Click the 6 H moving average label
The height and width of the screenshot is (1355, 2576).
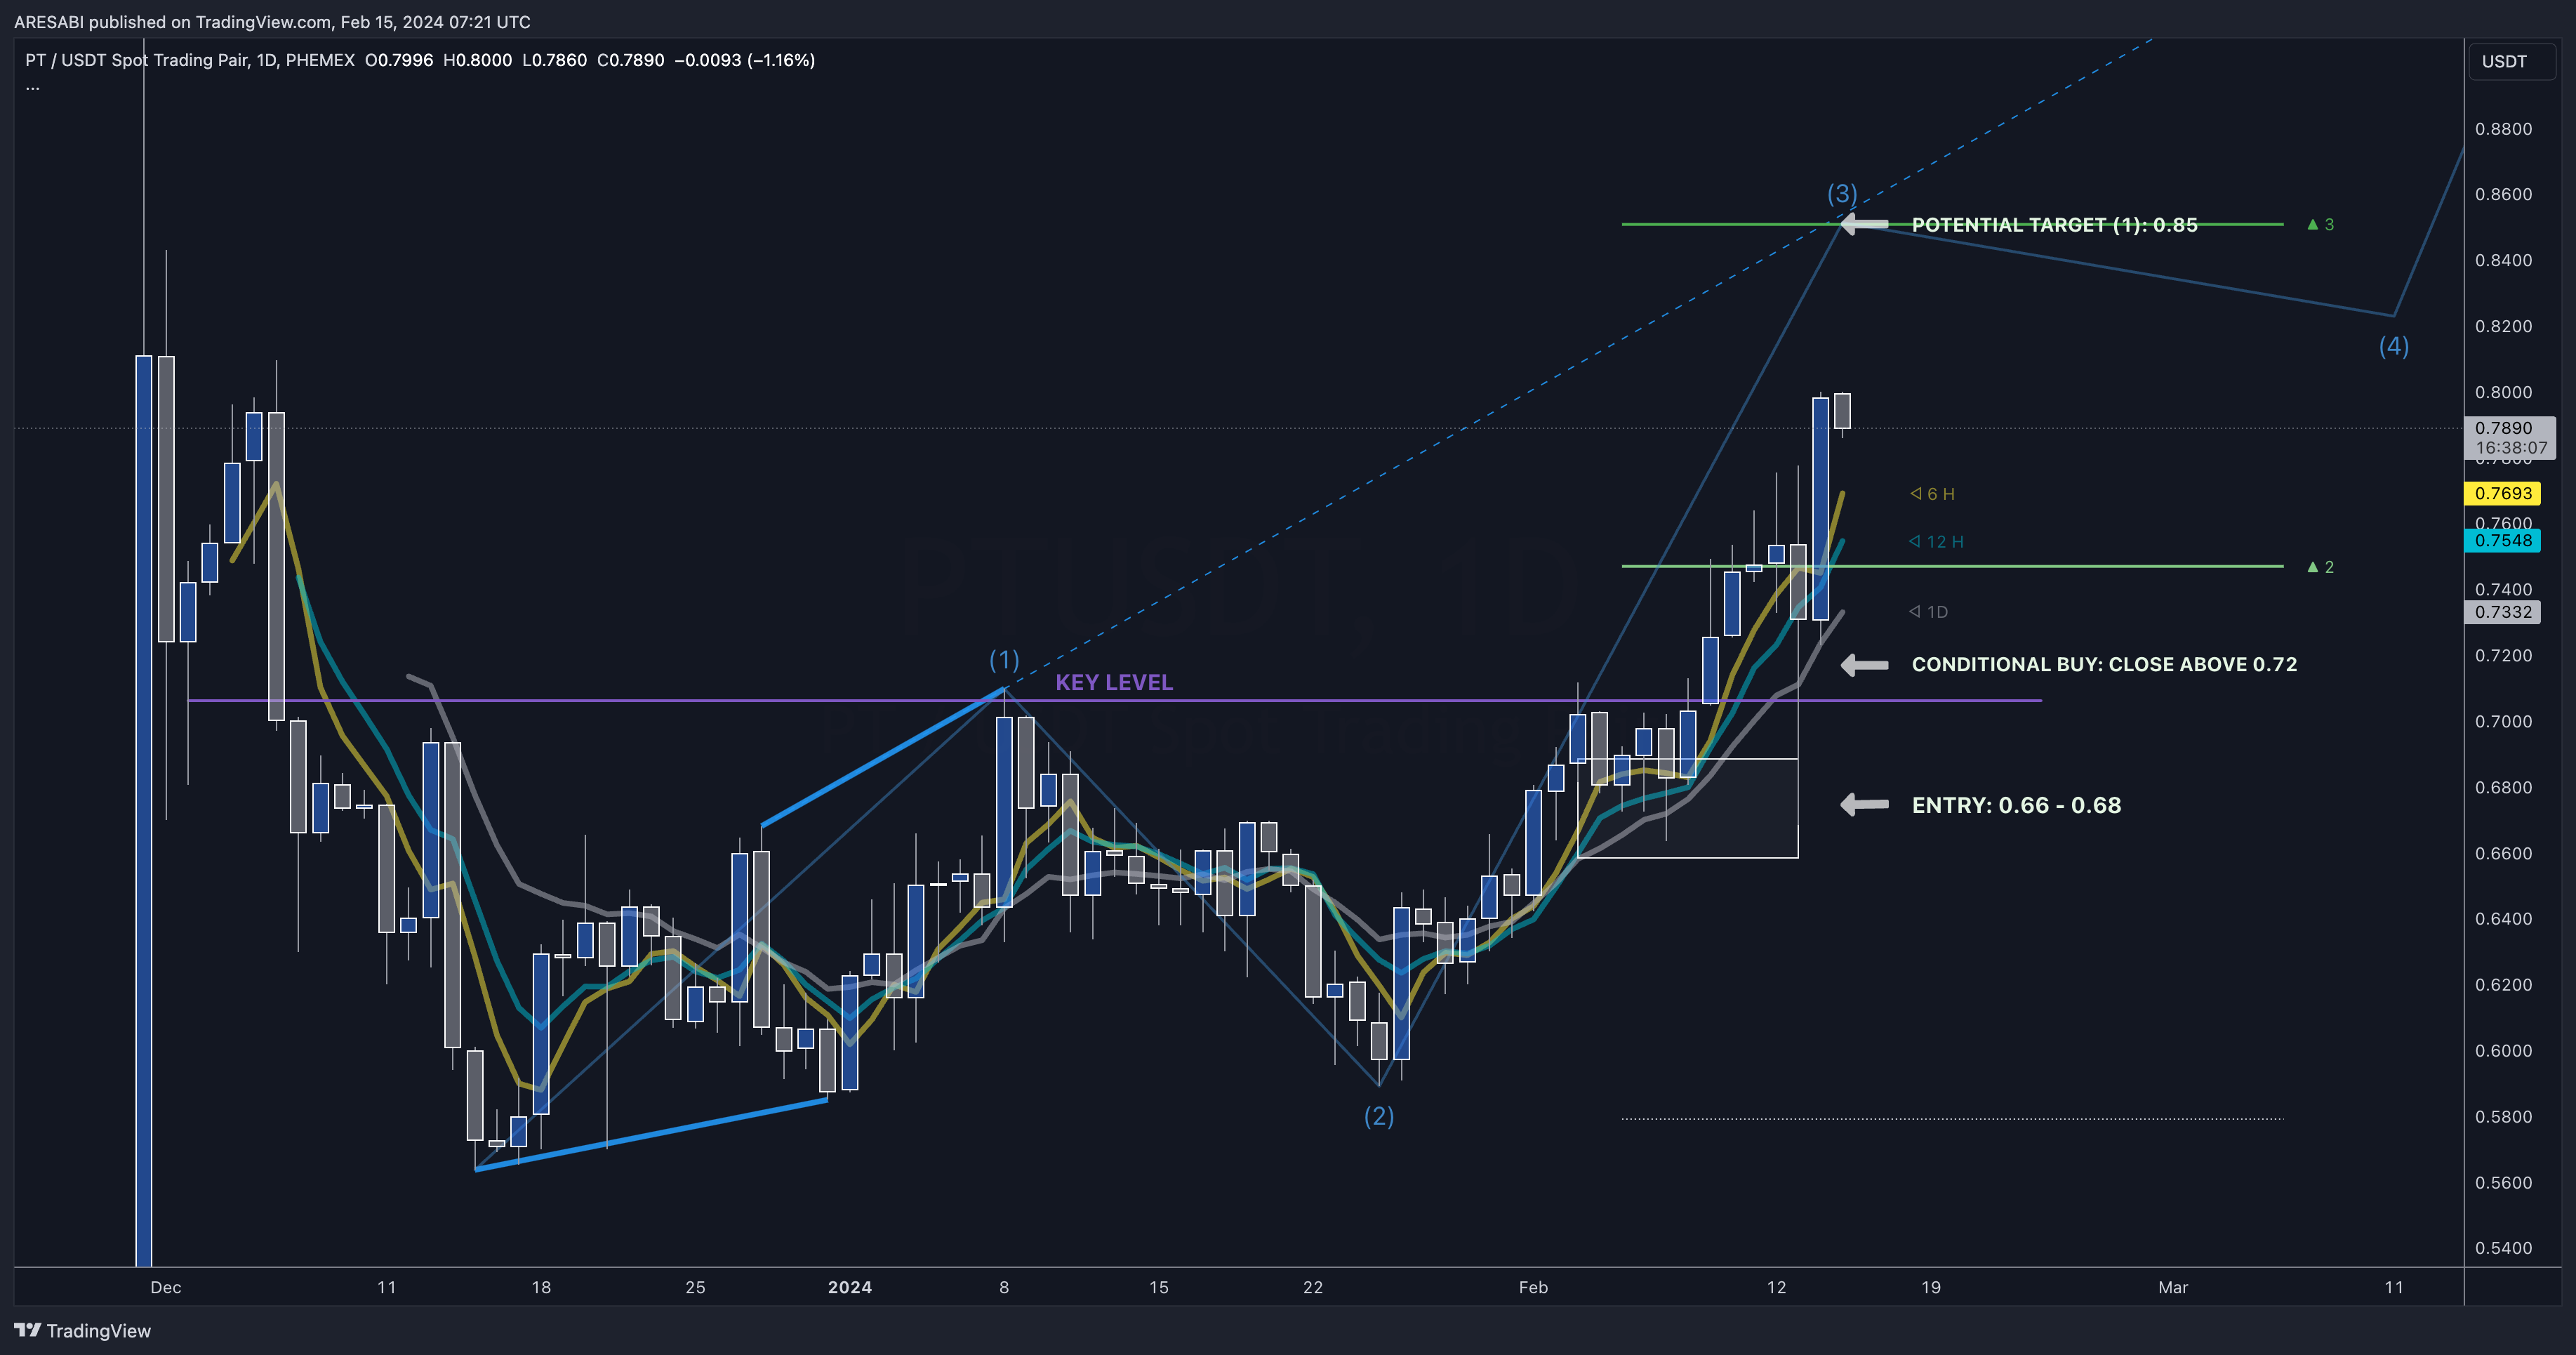(x=1932, y=494)
